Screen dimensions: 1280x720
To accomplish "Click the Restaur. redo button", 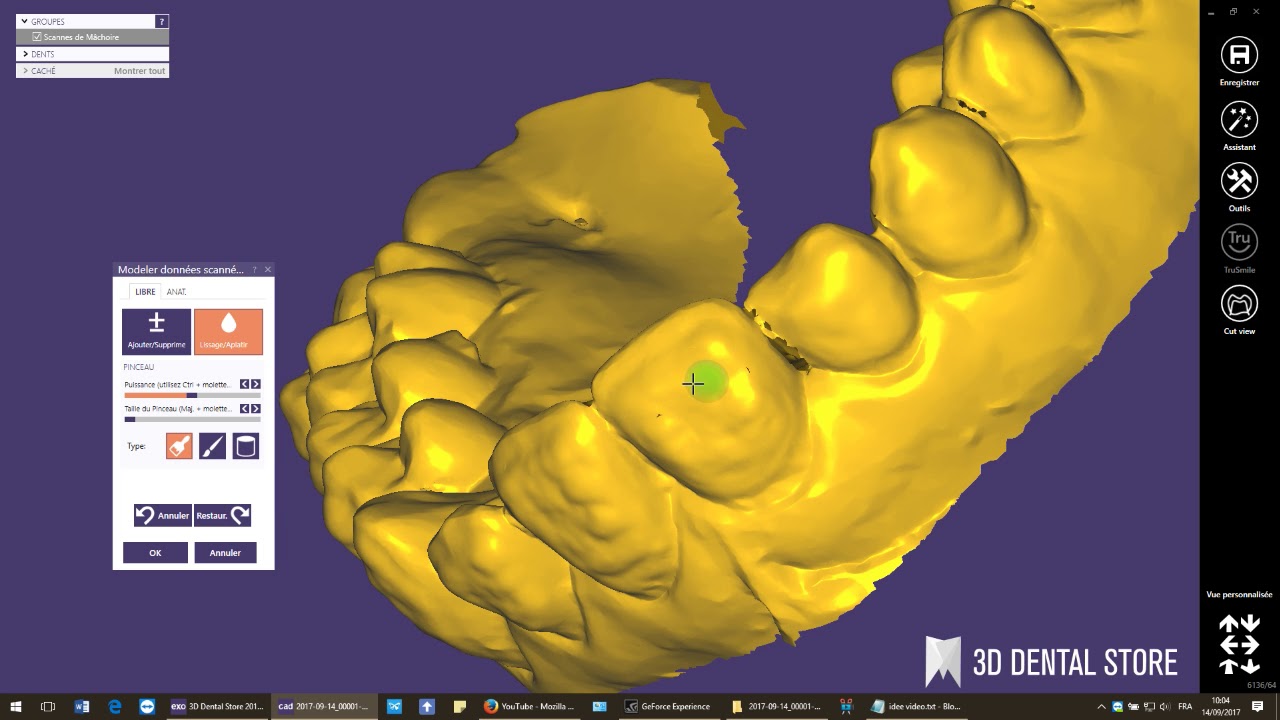I will (x=222, y=515).
